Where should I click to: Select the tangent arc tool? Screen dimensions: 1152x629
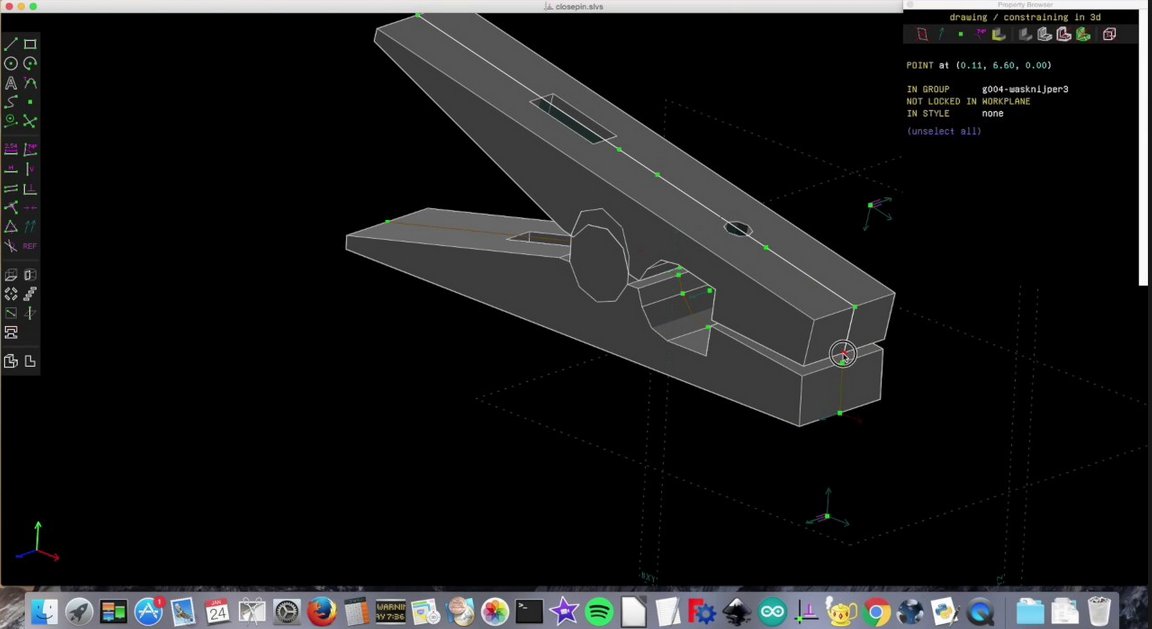pyautogui.click(x=30, y=82)
